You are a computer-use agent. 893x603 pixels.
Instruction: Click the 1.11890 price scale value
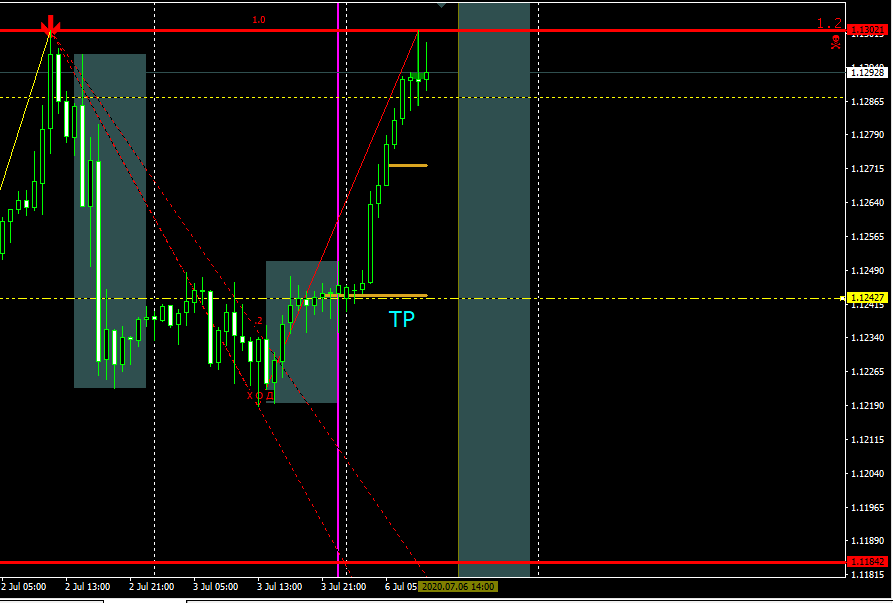click(867, 541)
